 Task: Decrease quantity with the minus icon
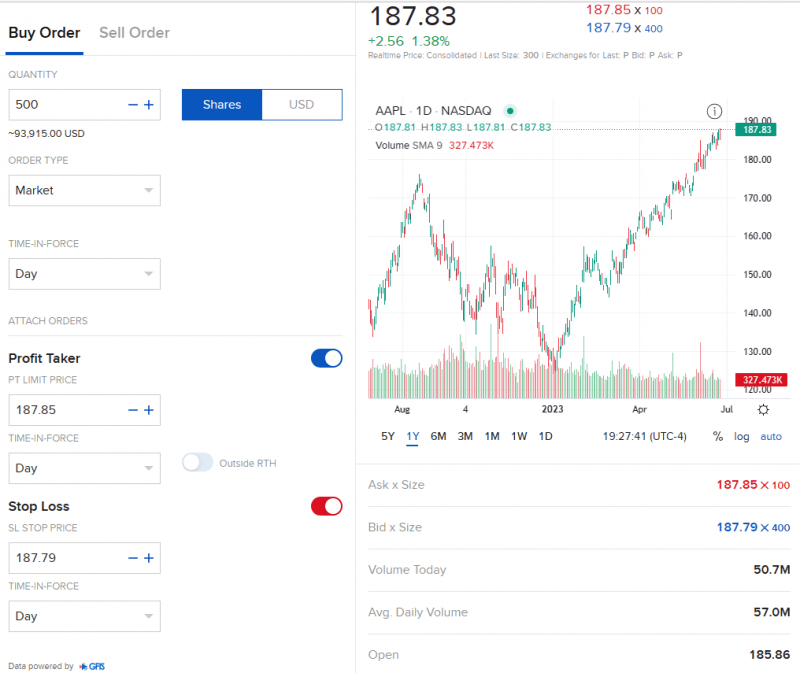point(133,105)
